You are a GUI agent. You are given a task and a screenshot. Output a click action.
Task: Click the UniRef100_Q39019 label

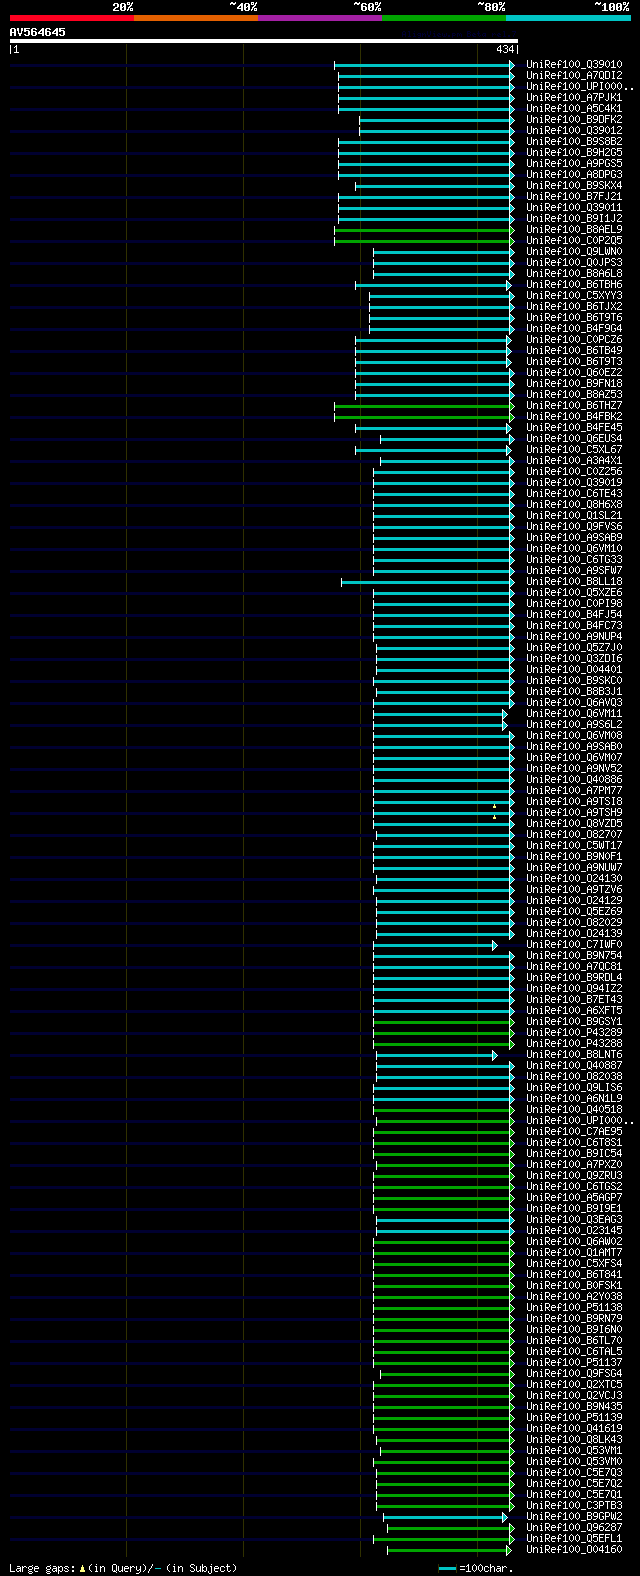[x=574, y=483]
